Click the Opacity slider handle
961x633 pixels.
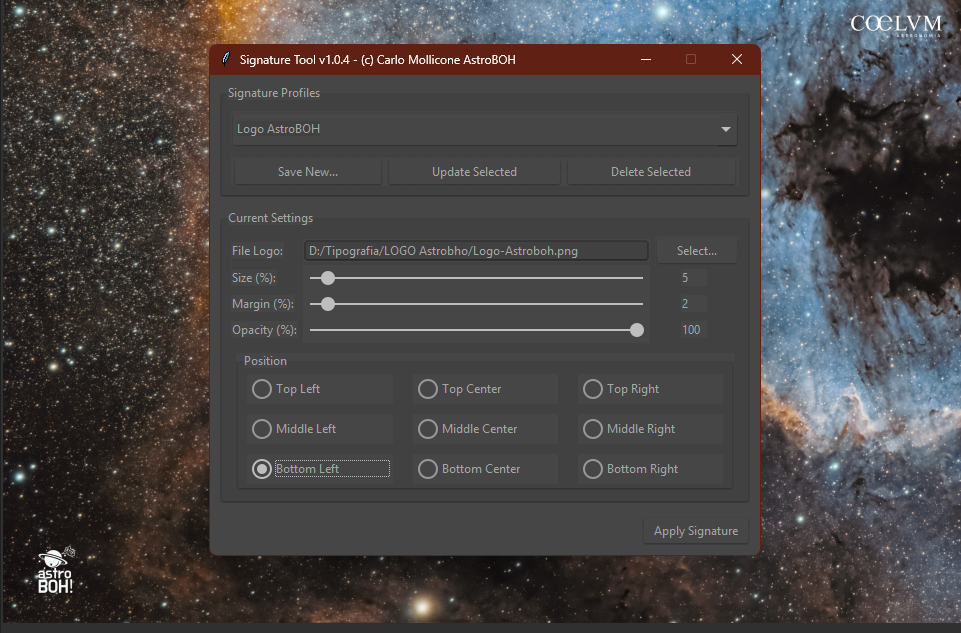(637, 330)
